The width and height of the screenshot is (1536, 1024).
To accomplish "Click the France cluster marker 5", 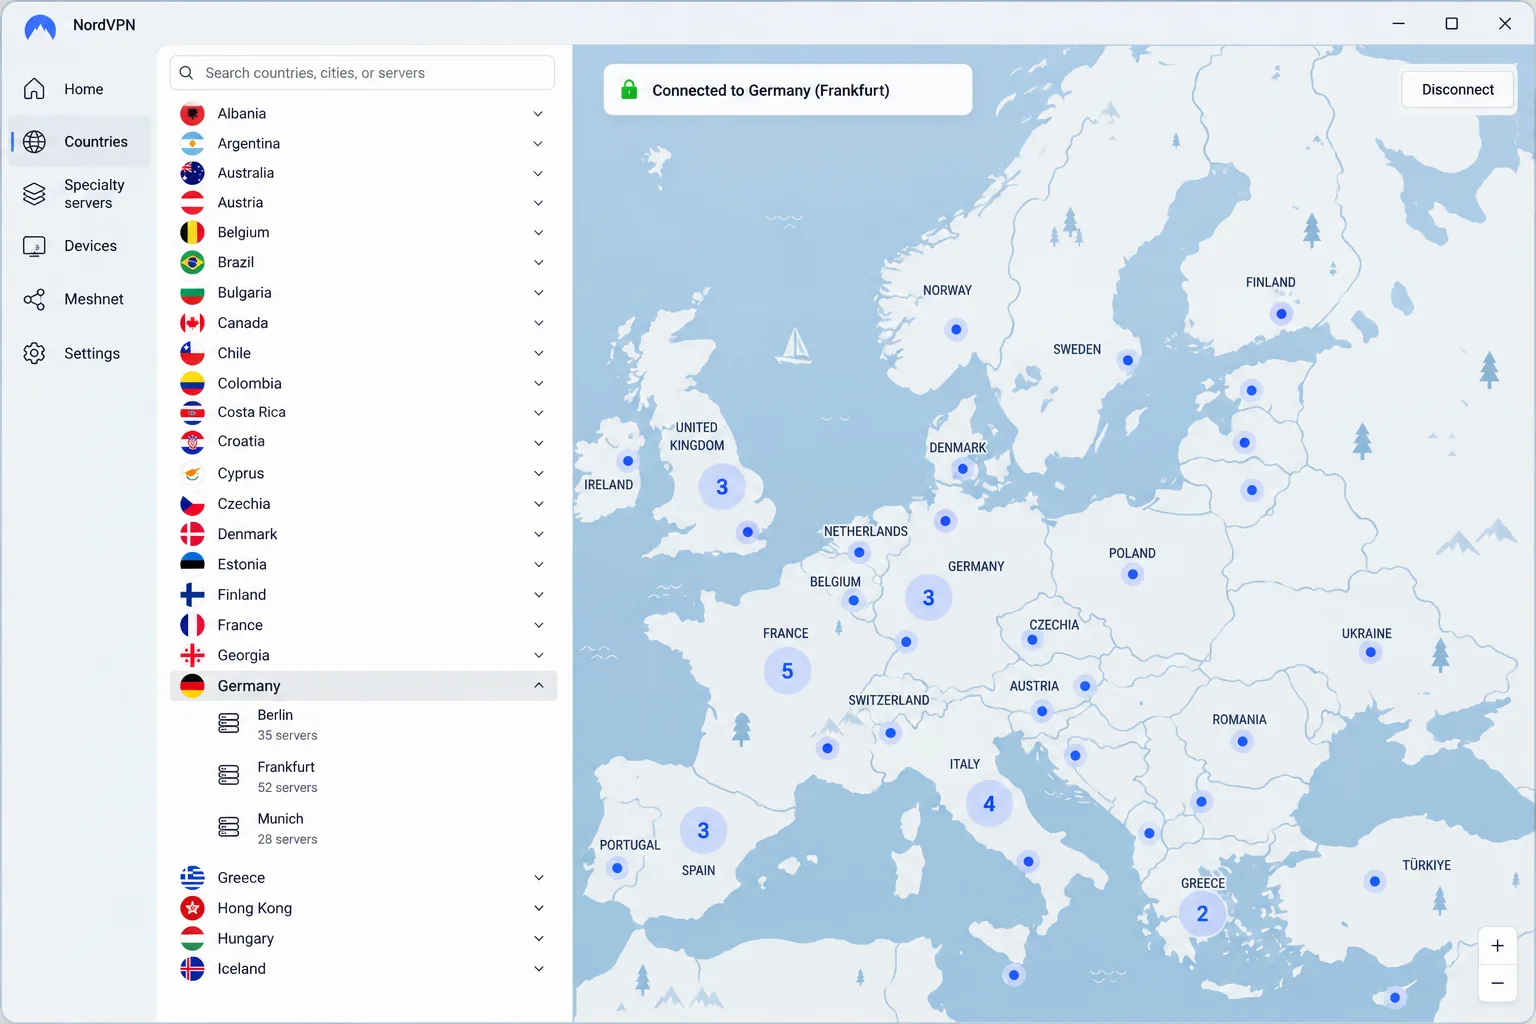I will tap(787, 671).
